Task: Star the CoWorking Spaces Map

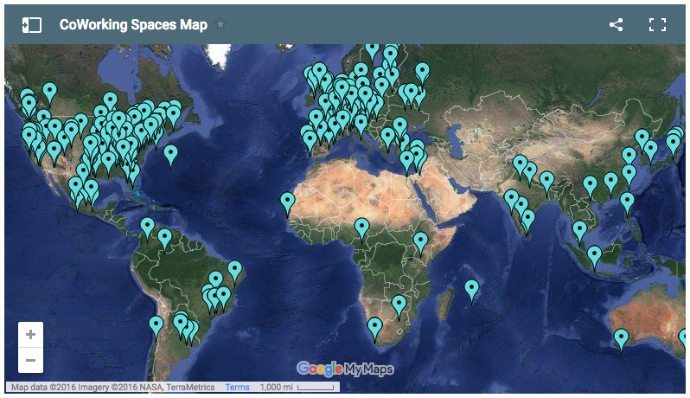Action: pyautogui.click(x=220, y=25)
